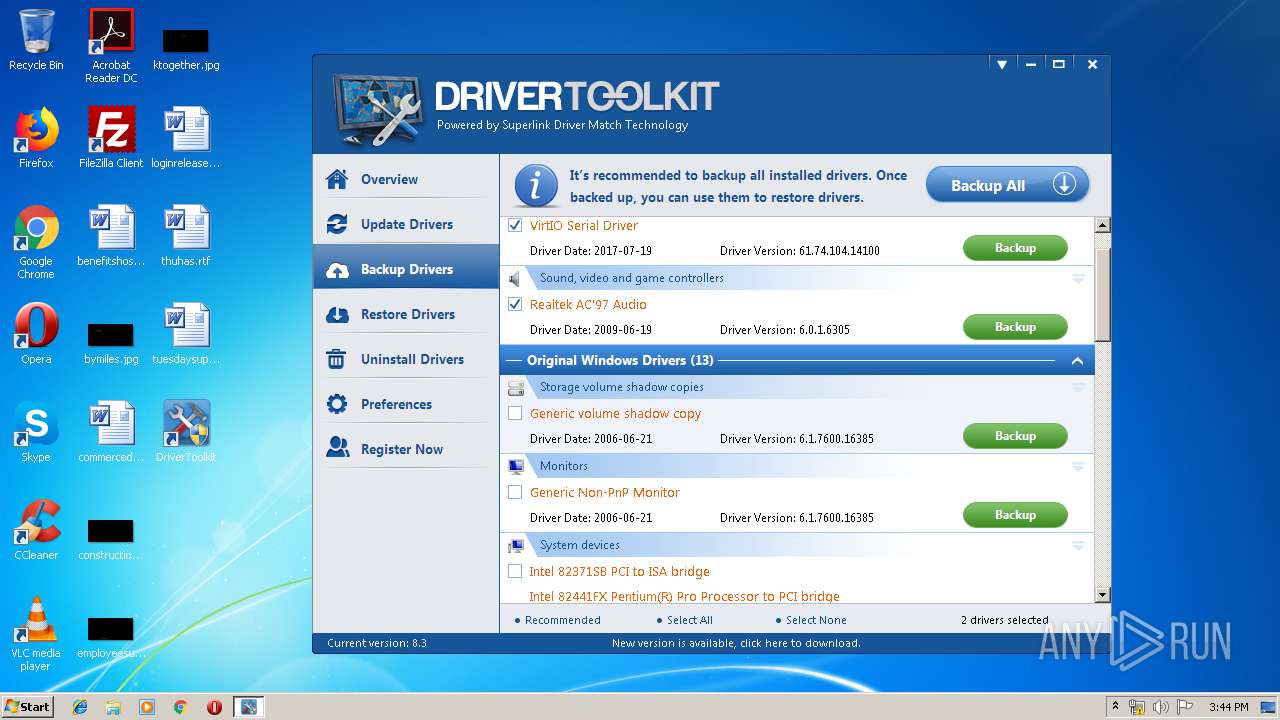Viewport: 1280px width, 720px height.
Task: Click the Restore Drivers download icon
Action: [337, 314]
